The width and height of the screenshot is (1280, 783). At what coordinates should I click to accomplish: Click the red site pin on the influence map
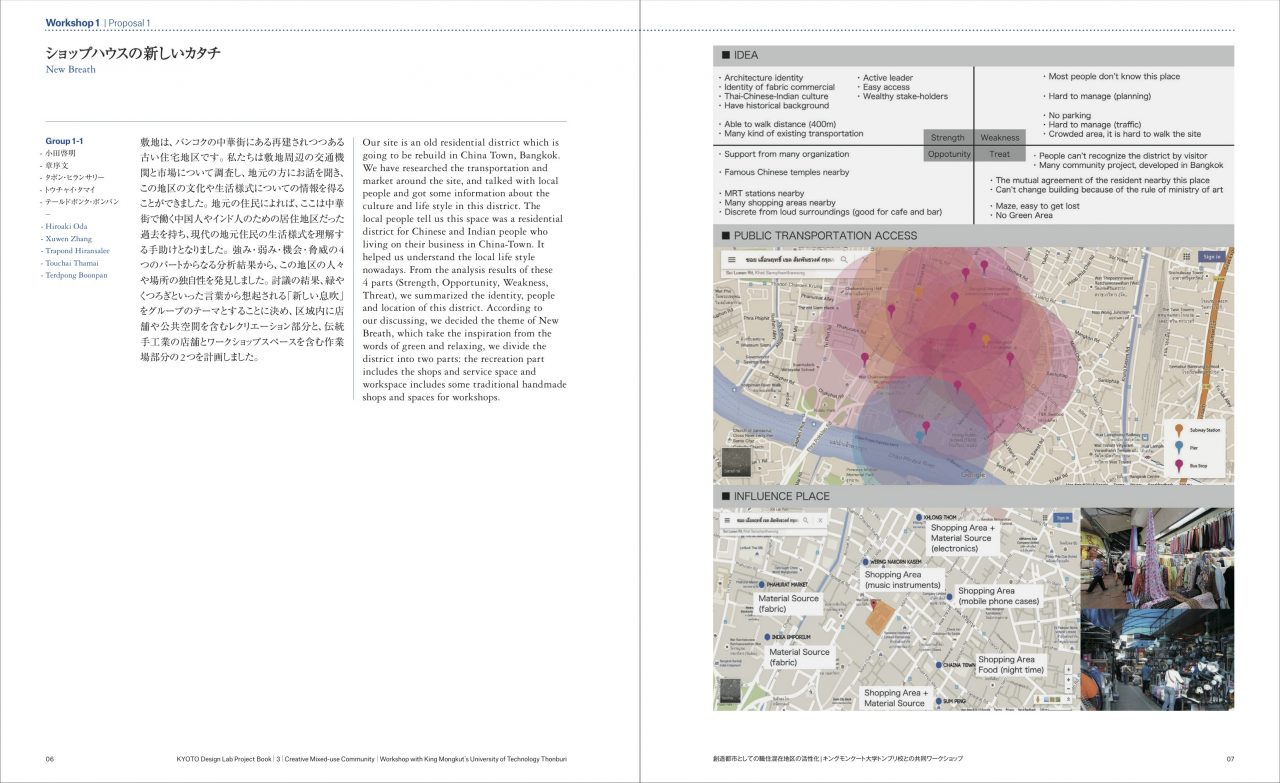click(x=873, y=605)
